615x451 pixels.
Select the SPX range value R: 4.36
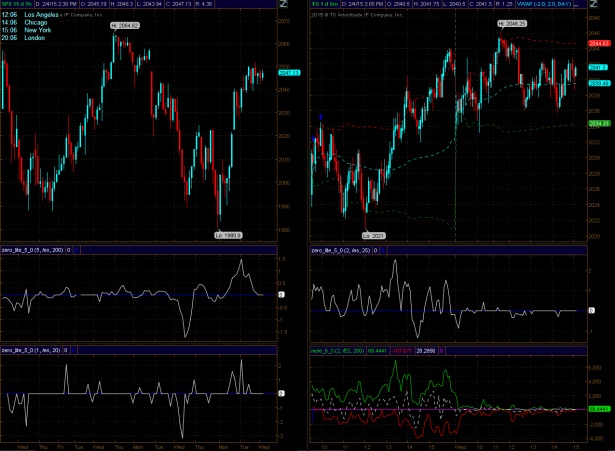point(203,4)
